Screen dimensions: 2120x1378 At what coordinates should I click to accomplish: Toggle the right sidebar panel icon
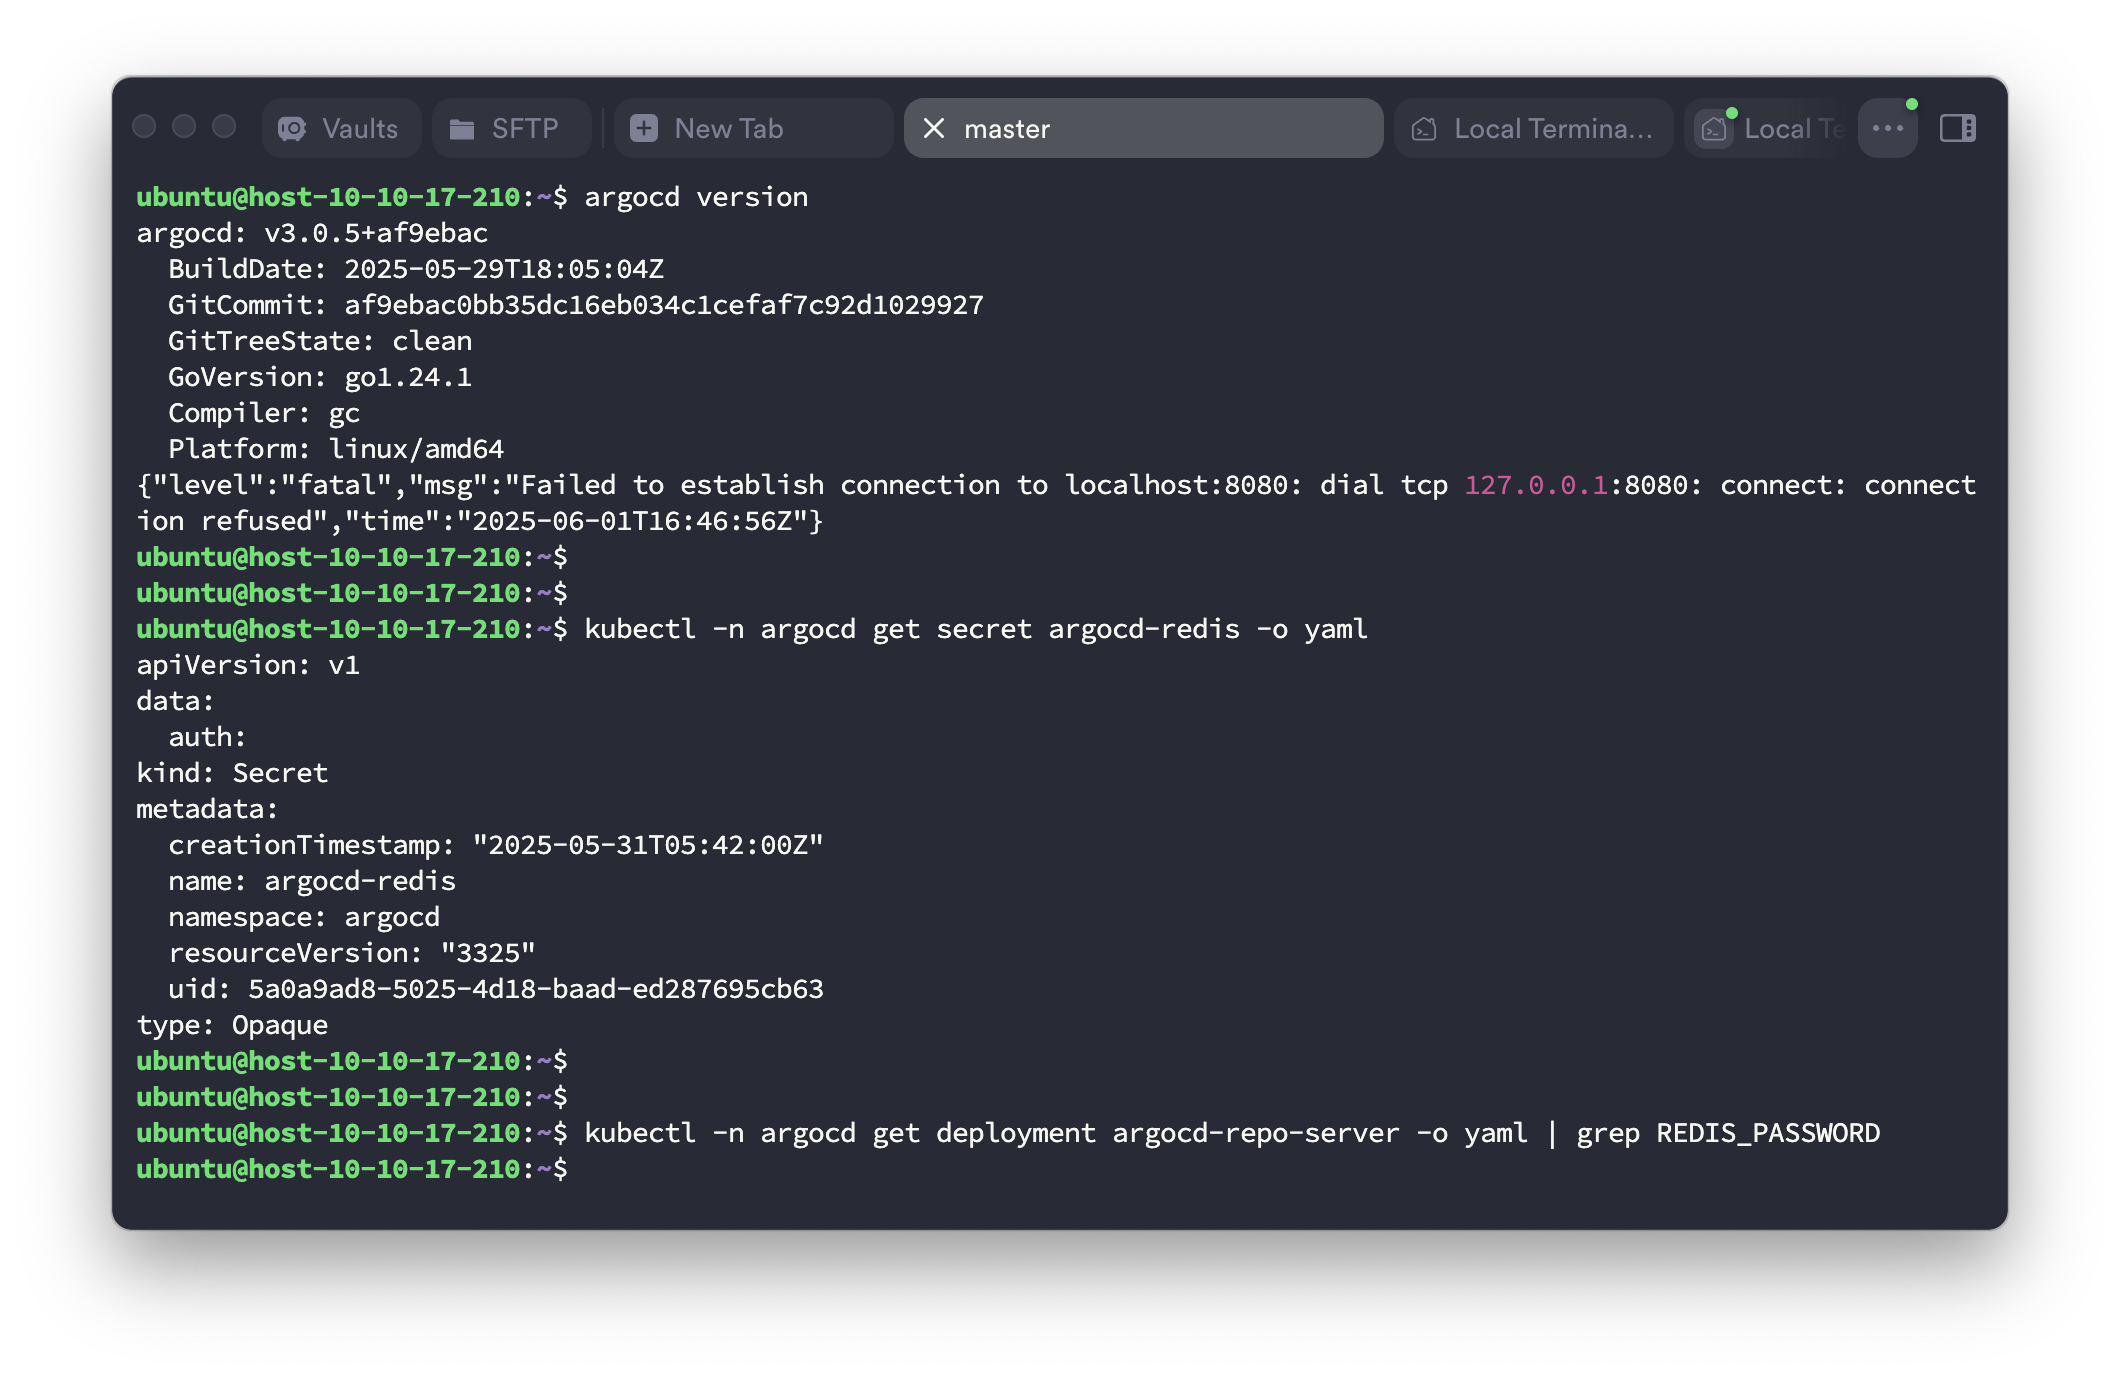(1957, 128)
